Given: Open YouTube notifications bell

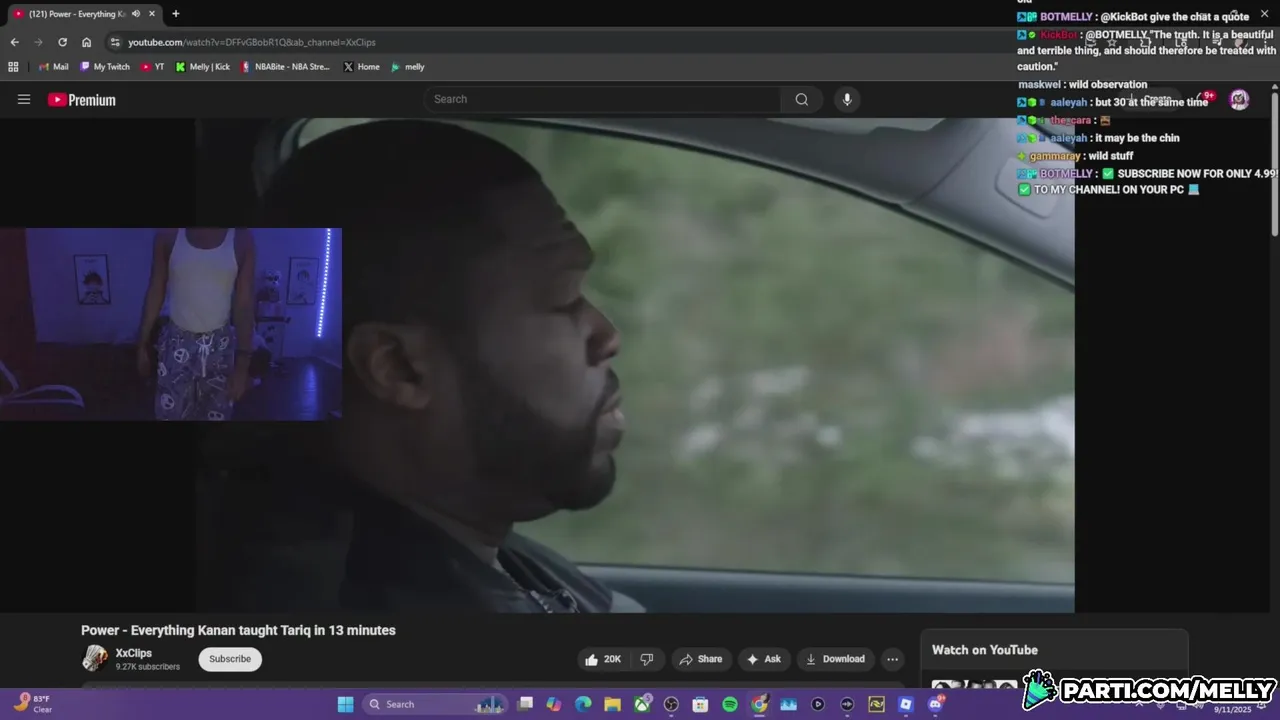Looking at the screenshot, I should coord(1206,99).
